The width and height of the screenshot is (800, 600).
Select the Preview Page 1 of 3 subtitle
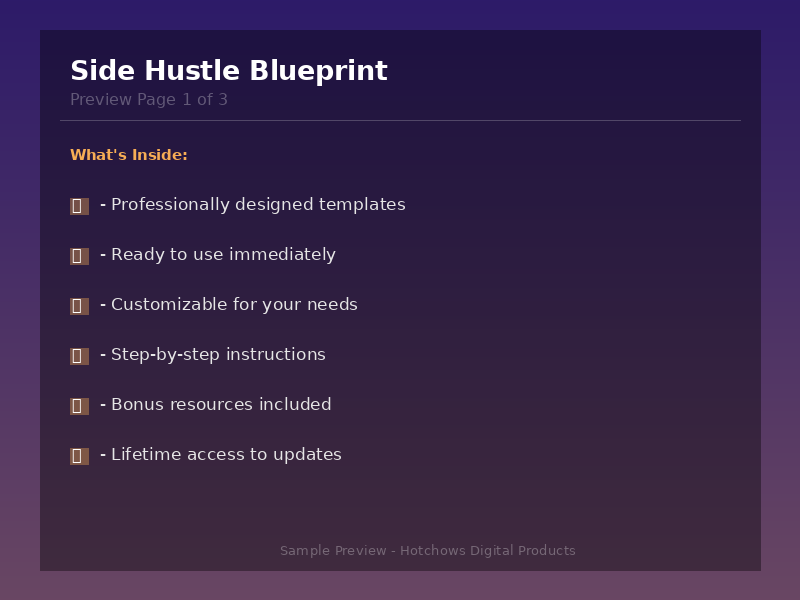coord(149,100)
